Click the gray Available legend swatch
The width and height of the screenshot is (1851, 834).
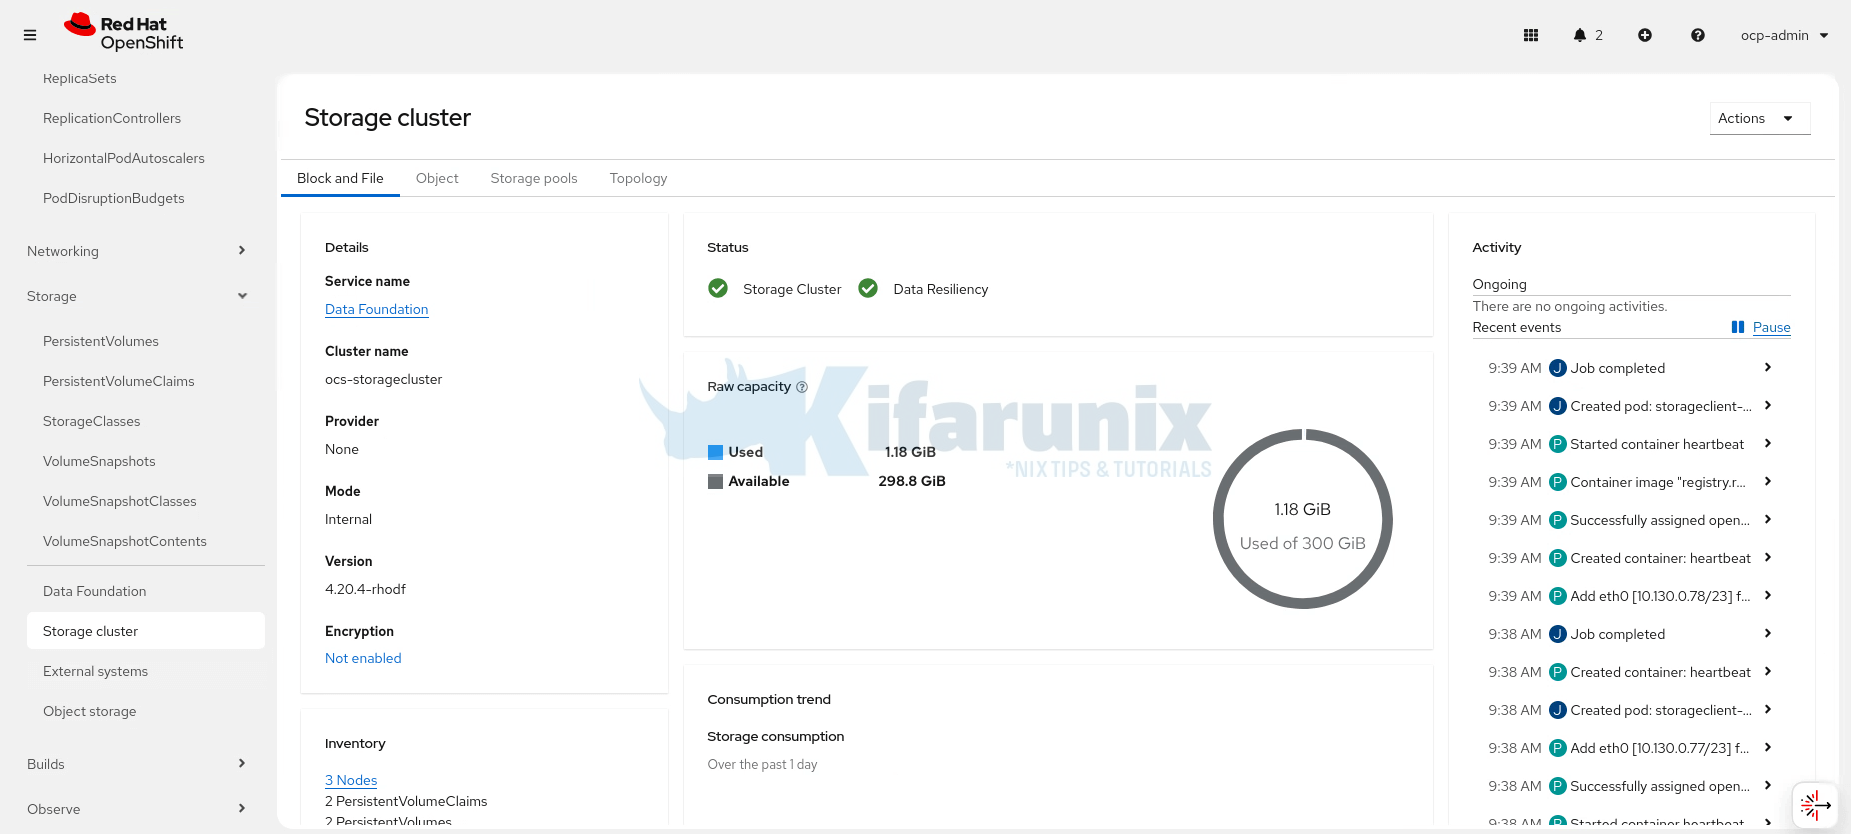click(x=715, y=481)
